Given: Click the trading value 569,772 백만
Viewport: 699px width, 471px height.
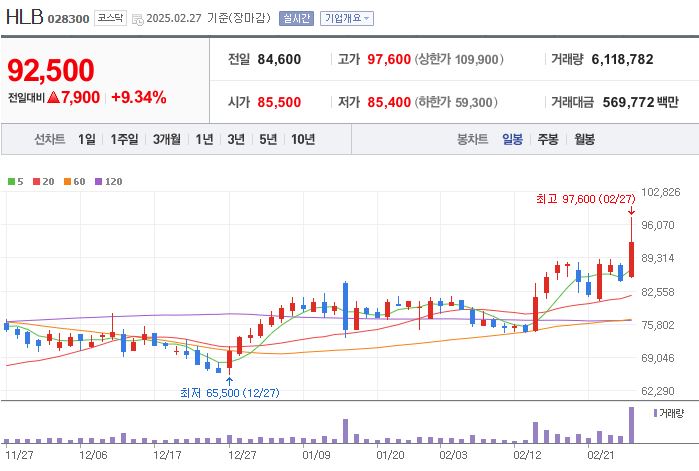Looking at the screenshot, I should pos(641,102).
